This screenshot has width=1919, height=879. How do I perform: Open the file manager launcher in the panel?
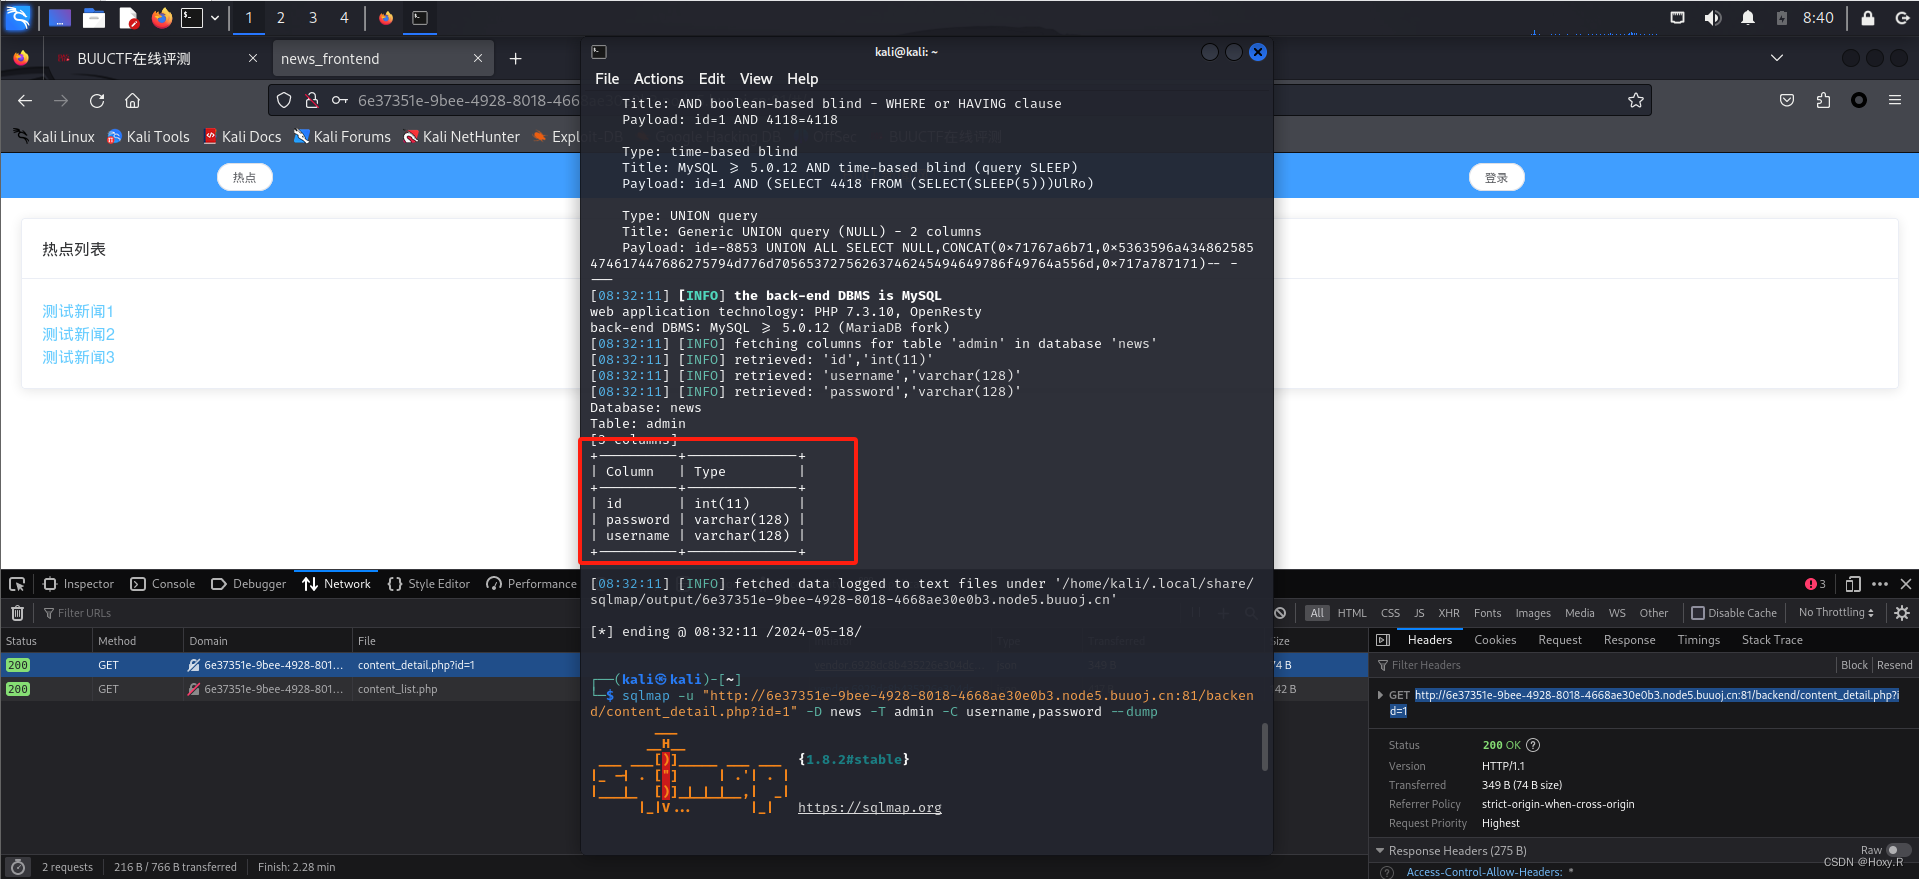point(94,18)
